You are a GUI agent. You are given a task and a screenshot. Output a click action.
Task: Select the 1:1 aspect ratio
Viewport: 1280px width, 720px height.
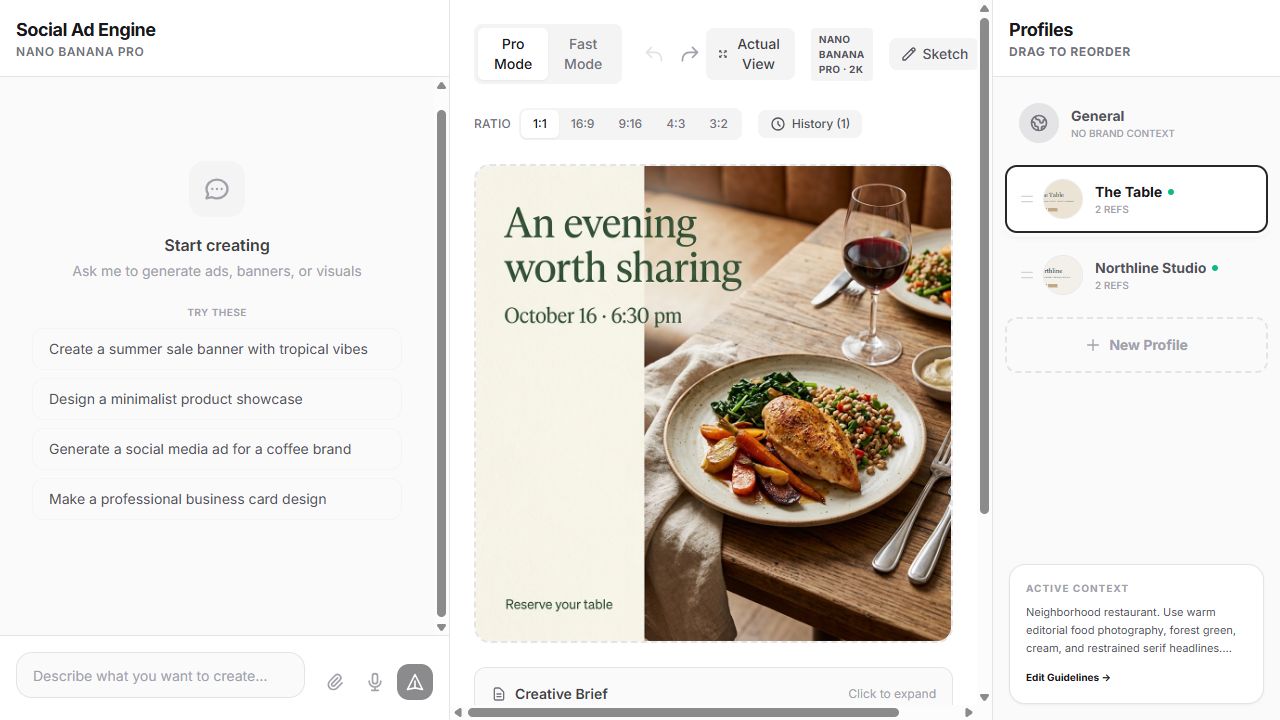click(x=540, y=124)
